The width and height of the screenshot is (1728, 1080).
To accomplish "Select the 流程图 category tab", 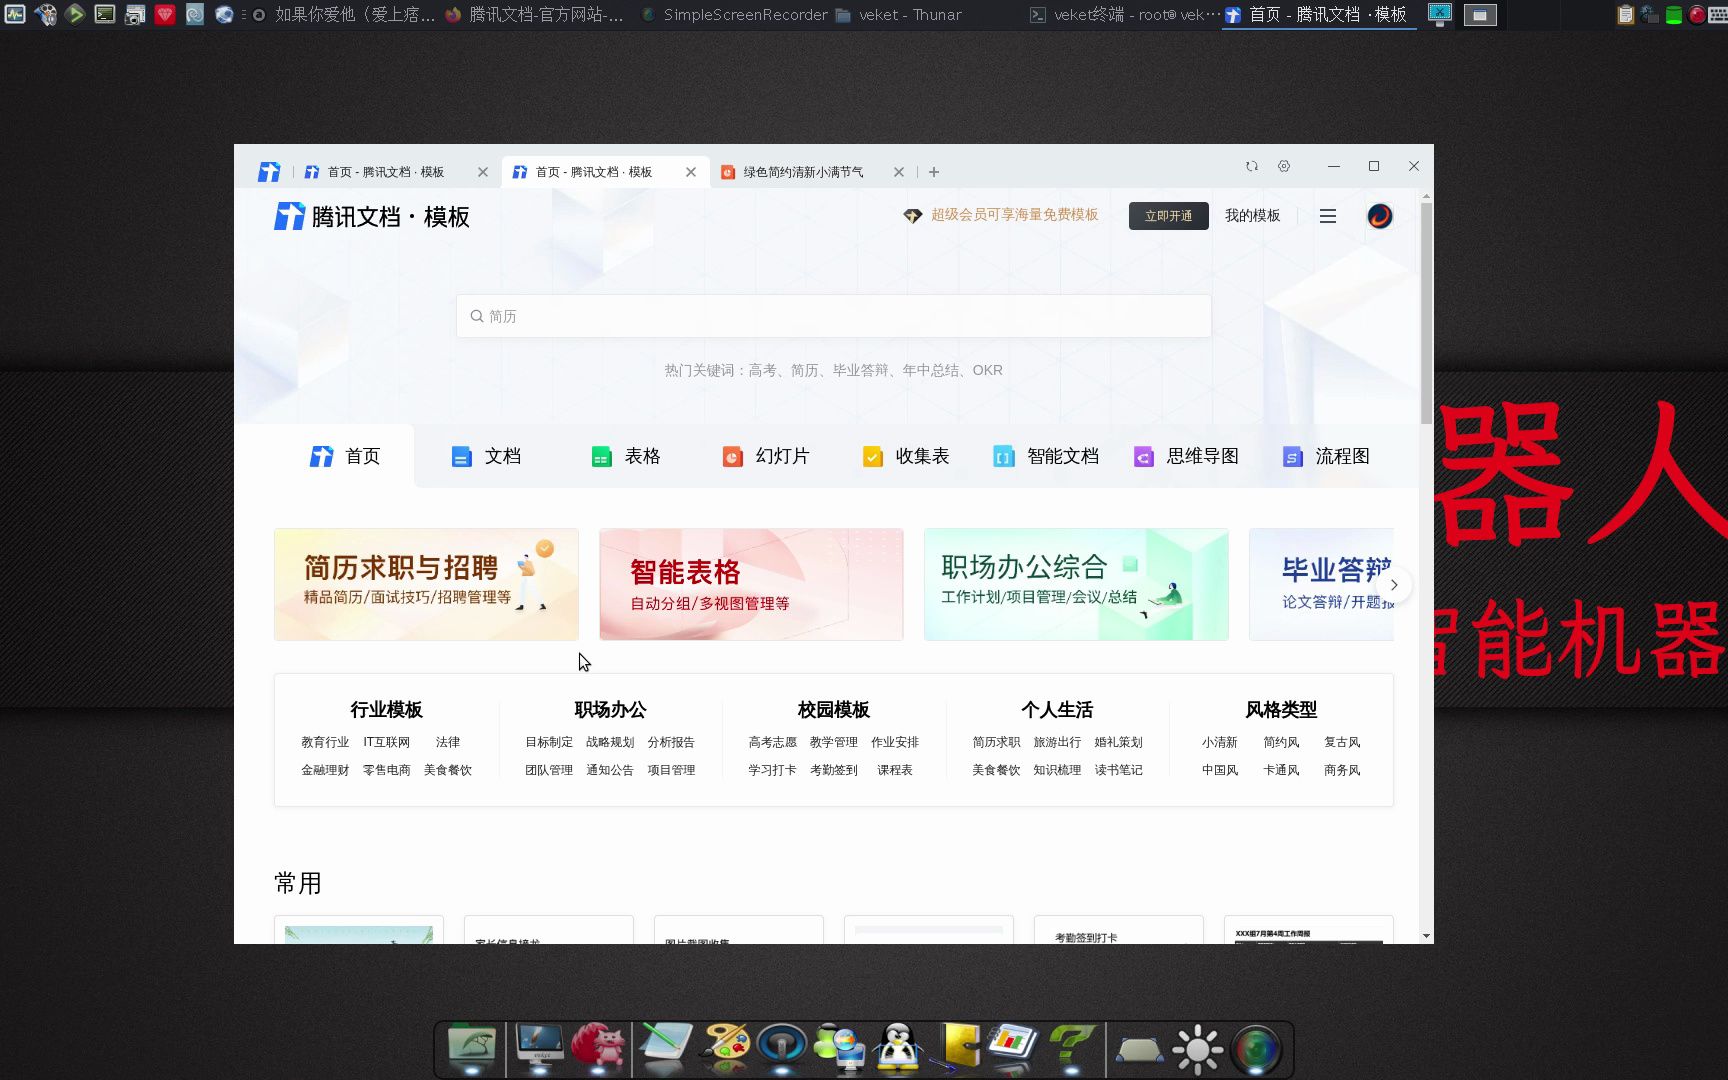I will tap(1326, 456).
